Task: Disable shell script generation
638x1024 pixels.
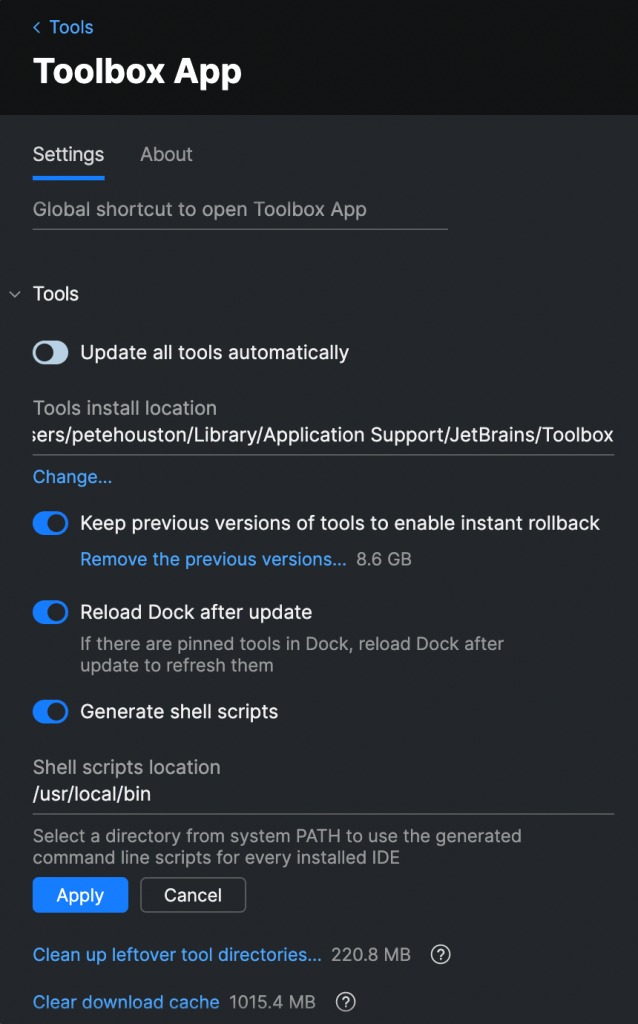Action: (50, 712)
